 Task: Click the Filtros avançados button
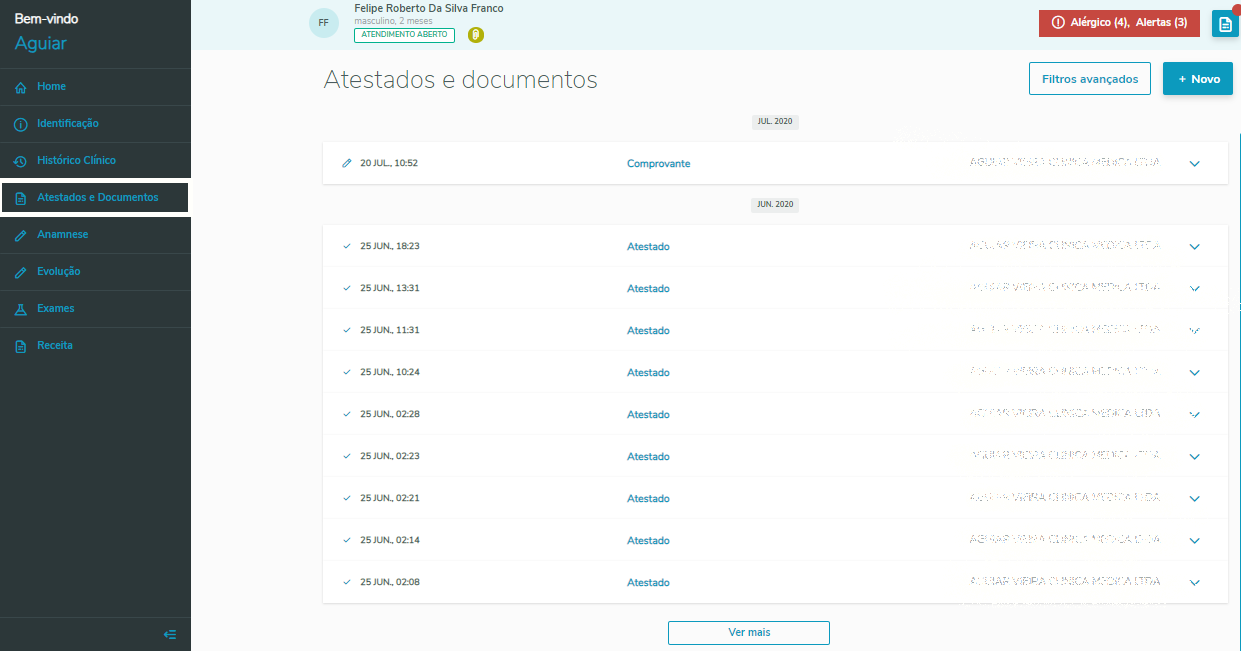[1089, 78]
